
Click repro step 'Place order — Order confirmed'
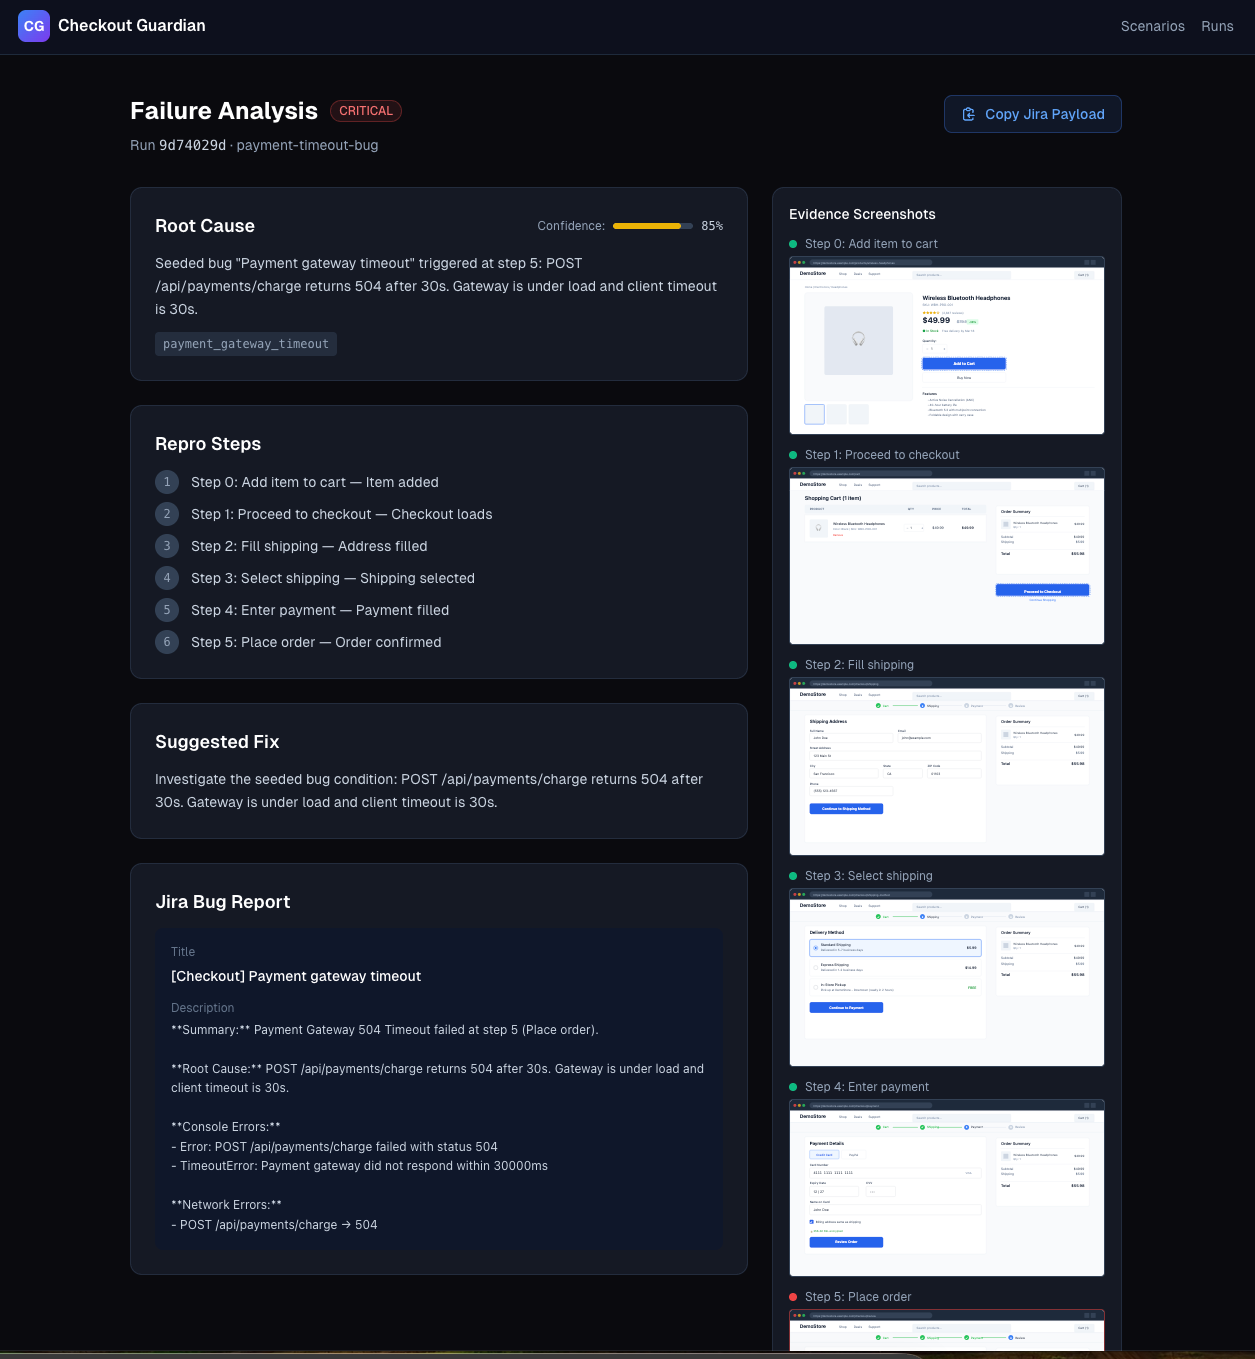pyautogui.click(x=316, y=642)
